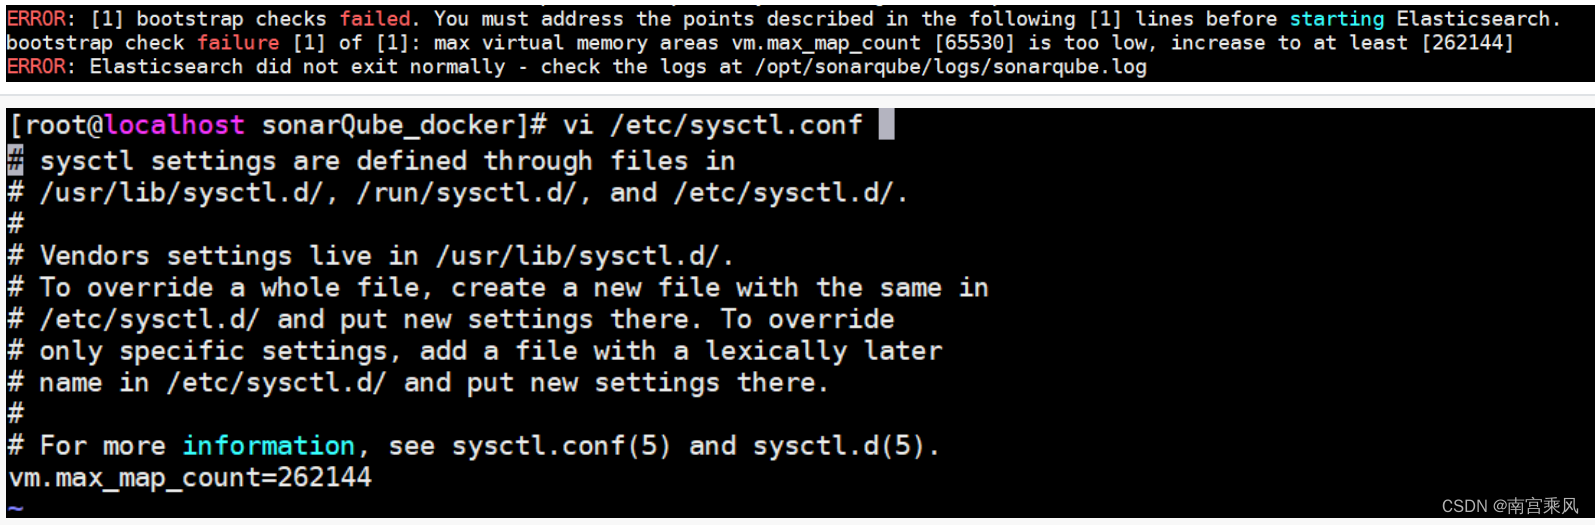Click the 'sysctl.conf(5)' reference text
1595x525 pixels.
point(561,446)
